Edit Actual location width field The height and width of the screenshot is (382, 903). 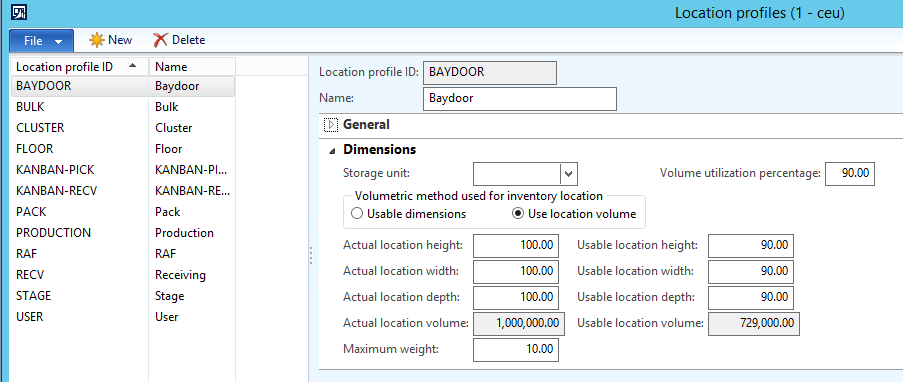(515, 271)
